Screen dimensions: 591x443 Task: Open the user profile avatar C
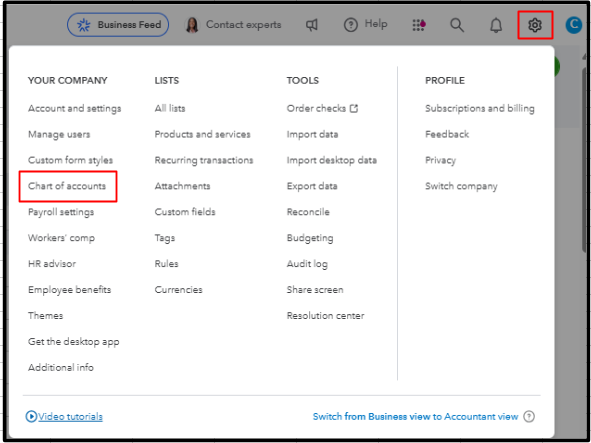tap(574, 25)
